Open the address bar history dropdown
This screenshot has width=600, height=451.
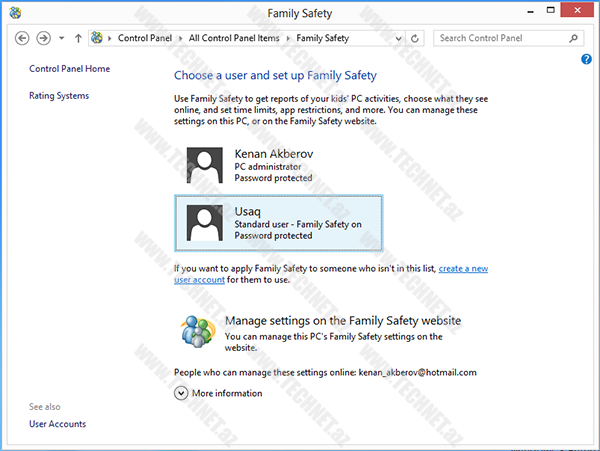tap(398, 38)
